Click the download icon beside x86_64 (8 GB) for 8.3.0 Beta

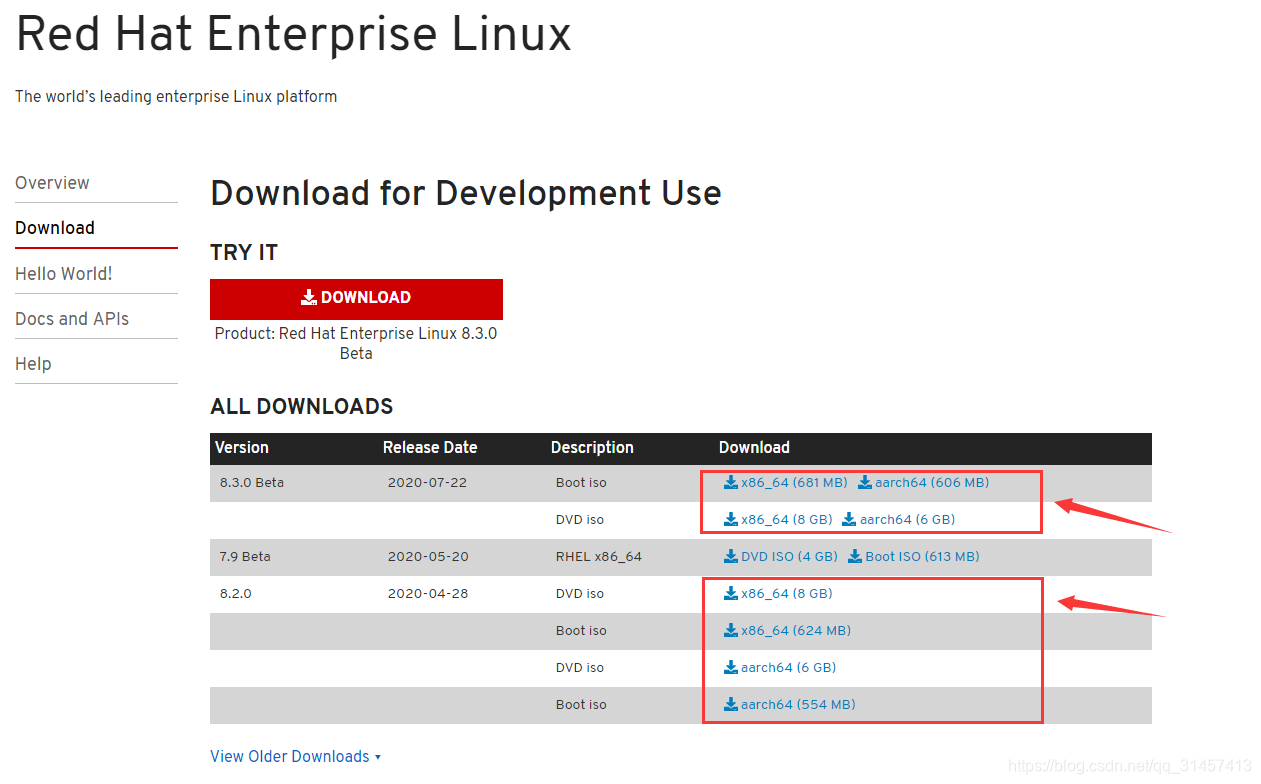pyautogui.click(x=729, y=519)
